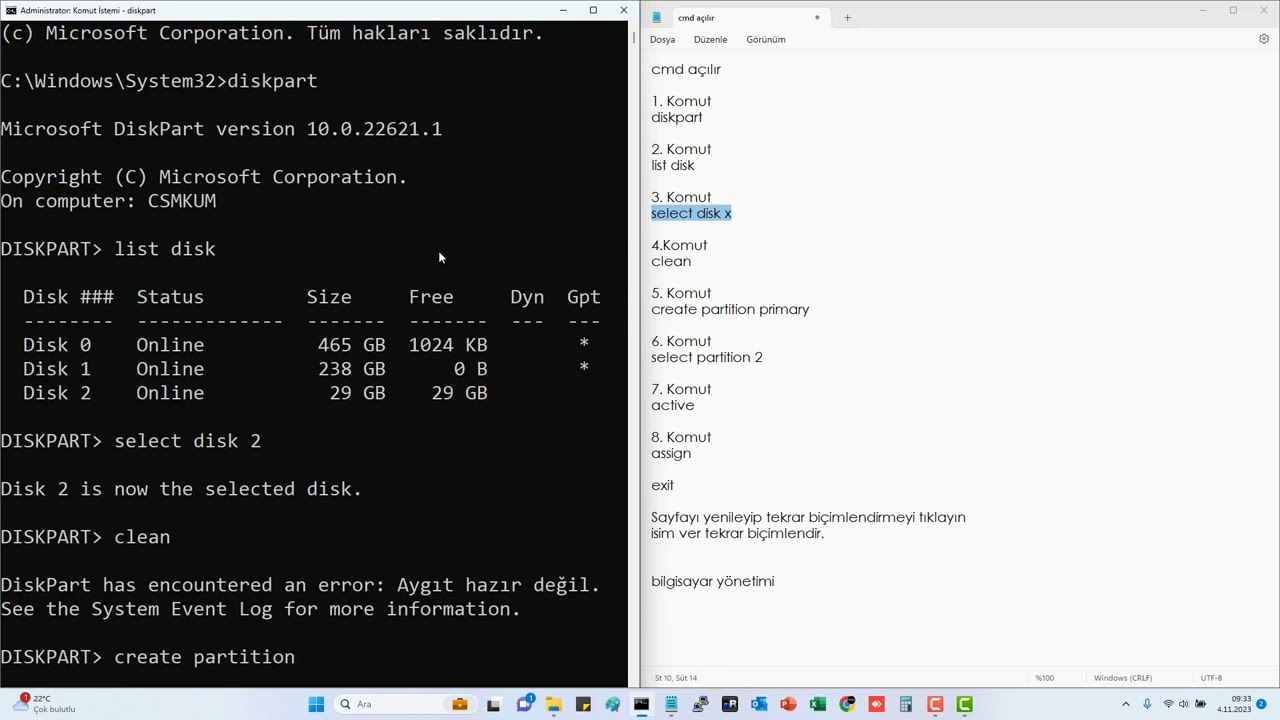Open the Sticky Notes taskbar icon
The width and height of the screenshot is (1280, 720).
[x=583, y=704]
